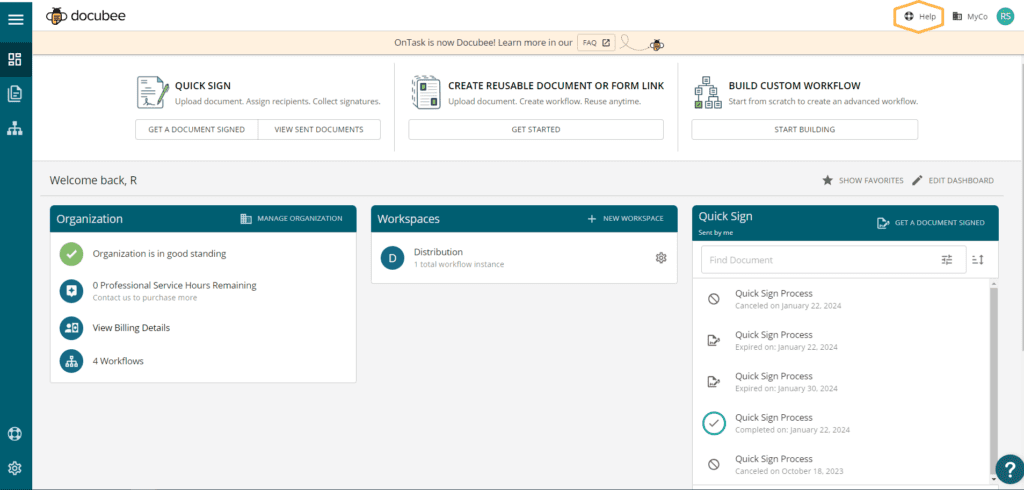The image size is (1024, 490).
Task: Click the Find Document search field
Action: coord(815,260)
